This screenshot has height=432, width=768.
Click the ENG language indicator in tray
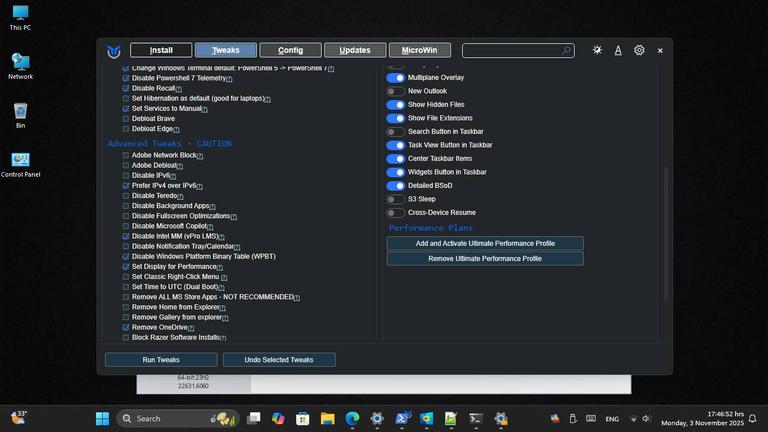[x=612, y=419]
